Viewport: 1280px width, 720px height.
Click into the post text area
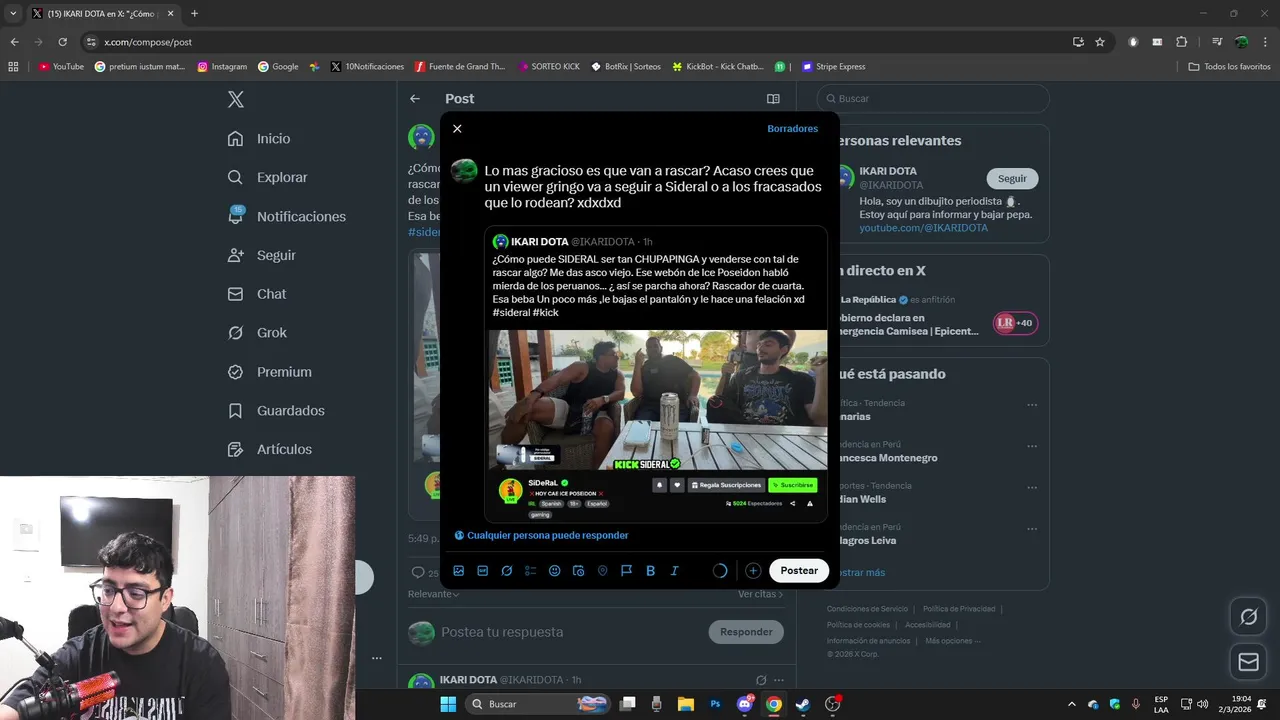pos(653,187)
